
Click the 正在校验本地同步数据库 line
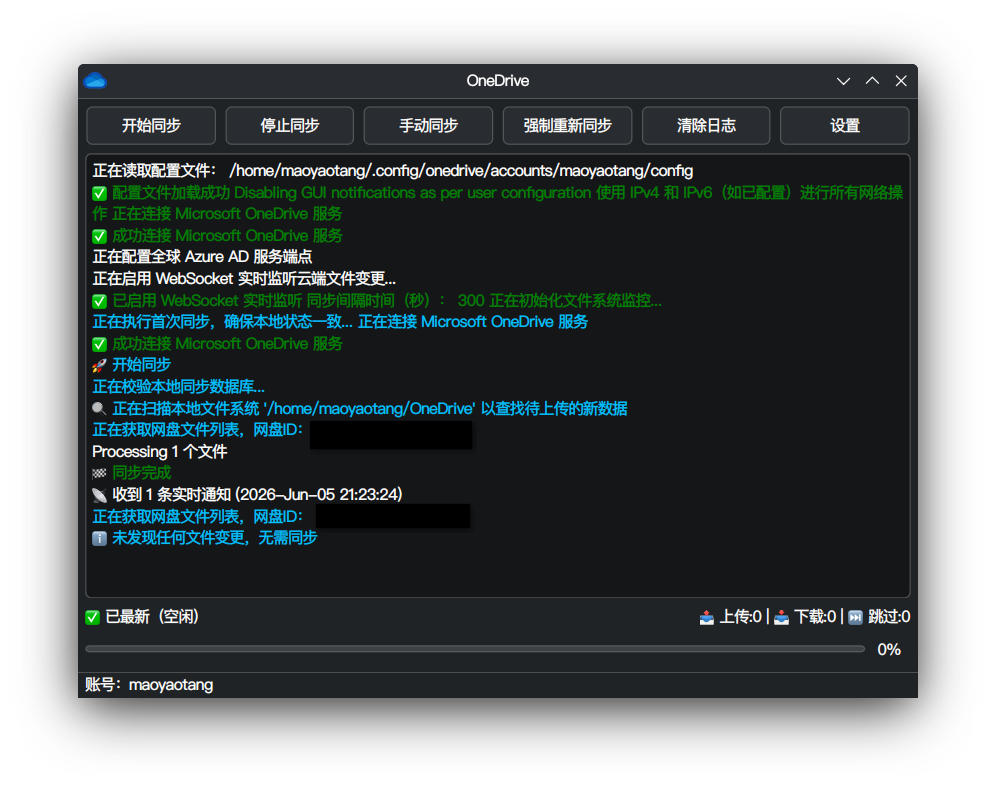coord(178,387)
